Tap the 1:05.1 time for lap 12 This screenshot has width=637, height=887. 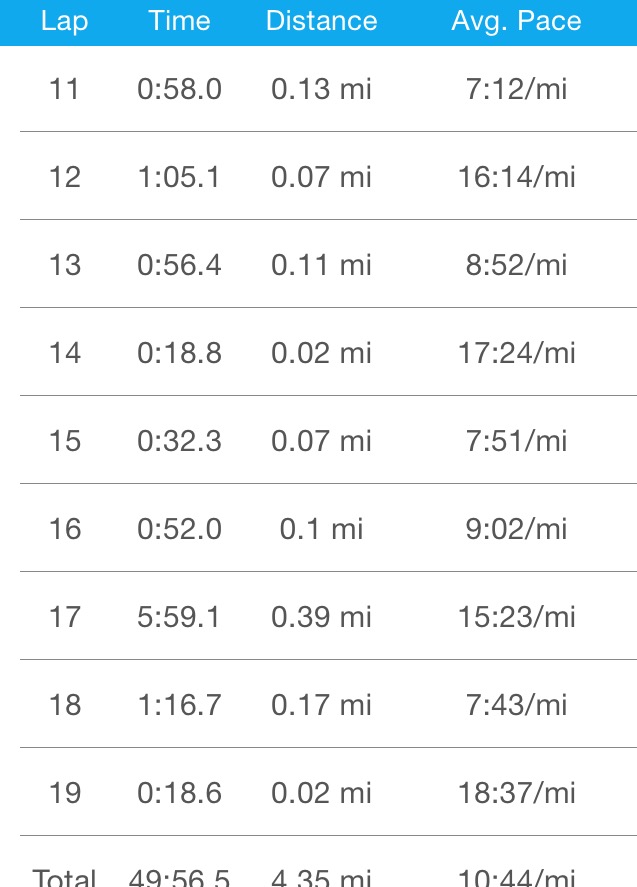179,177
